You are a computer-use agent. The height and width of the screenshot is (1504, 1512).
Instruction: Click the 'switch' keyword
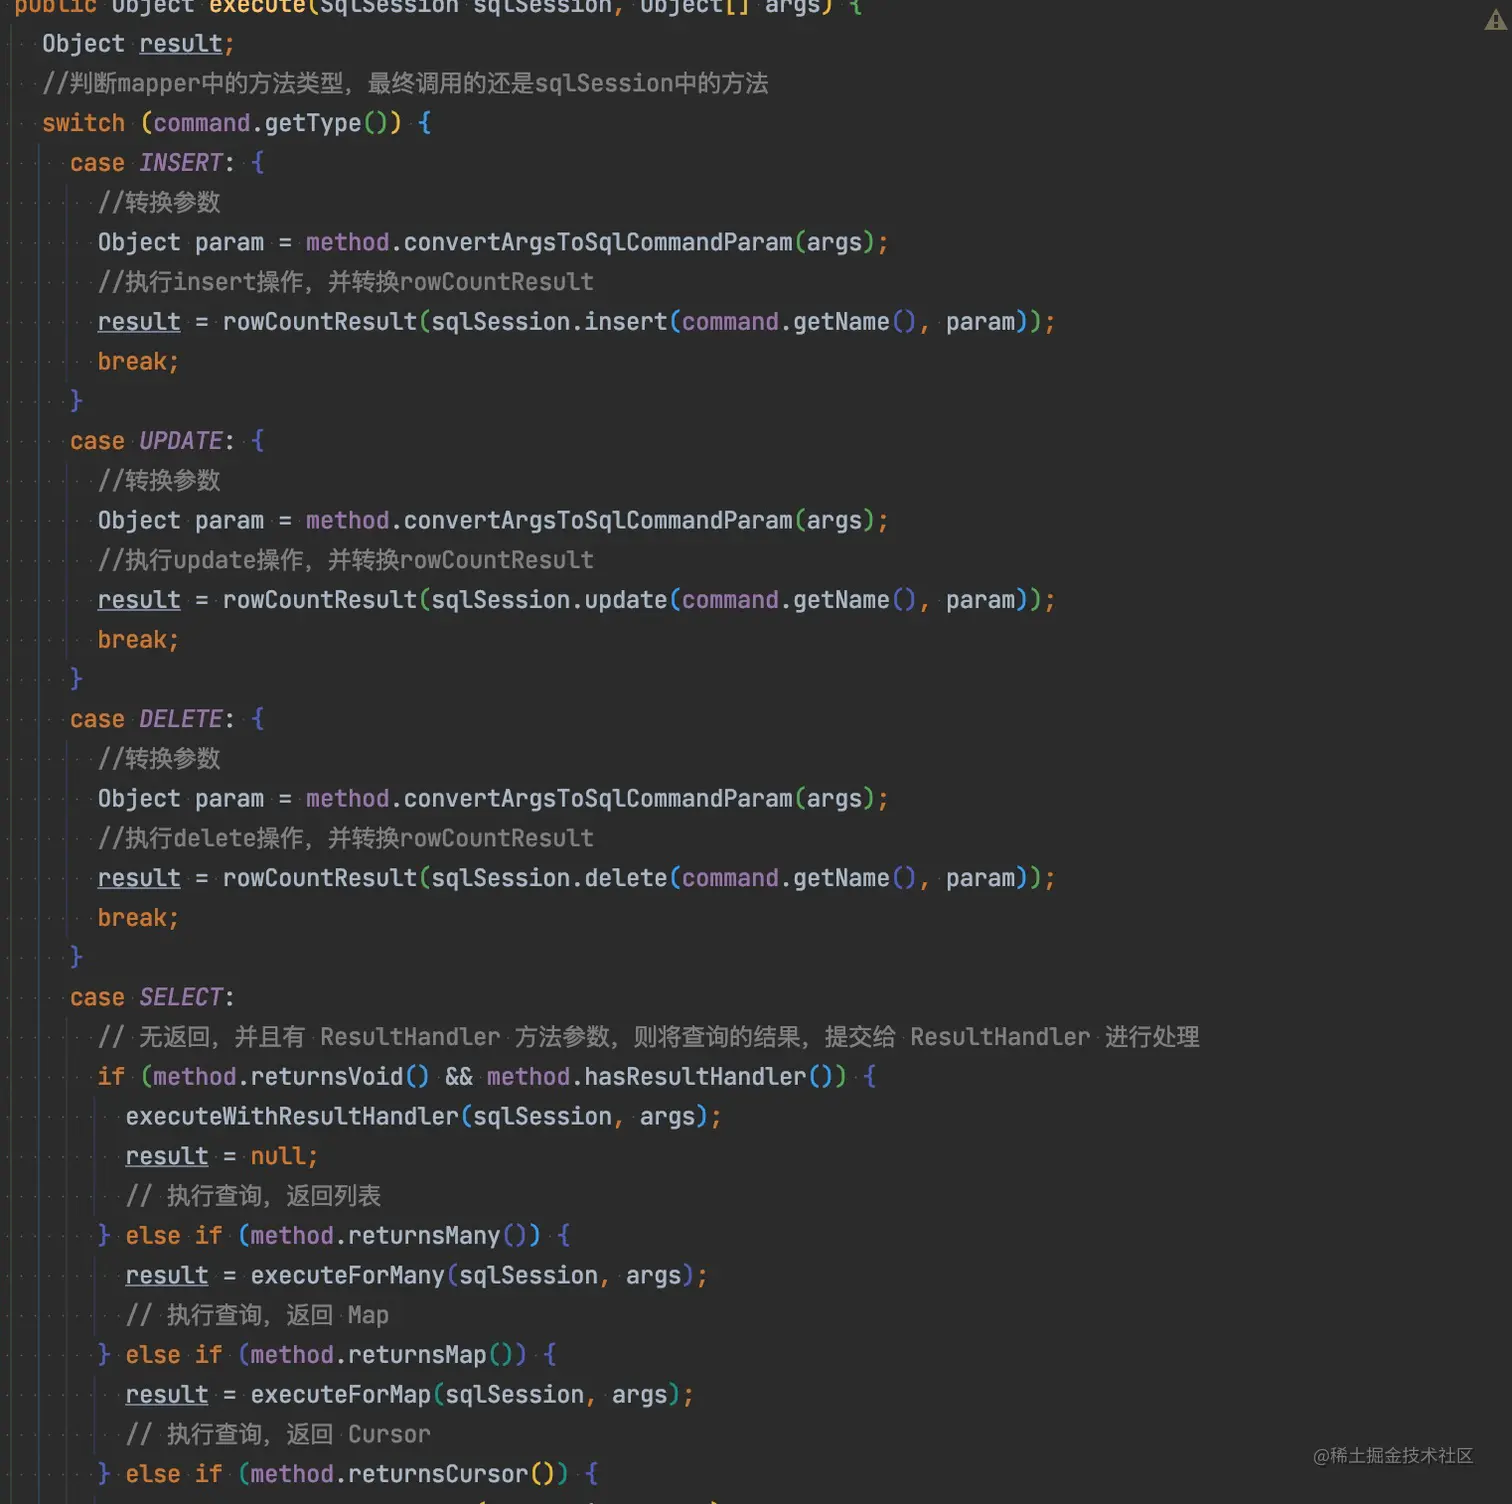click(84, 123)
